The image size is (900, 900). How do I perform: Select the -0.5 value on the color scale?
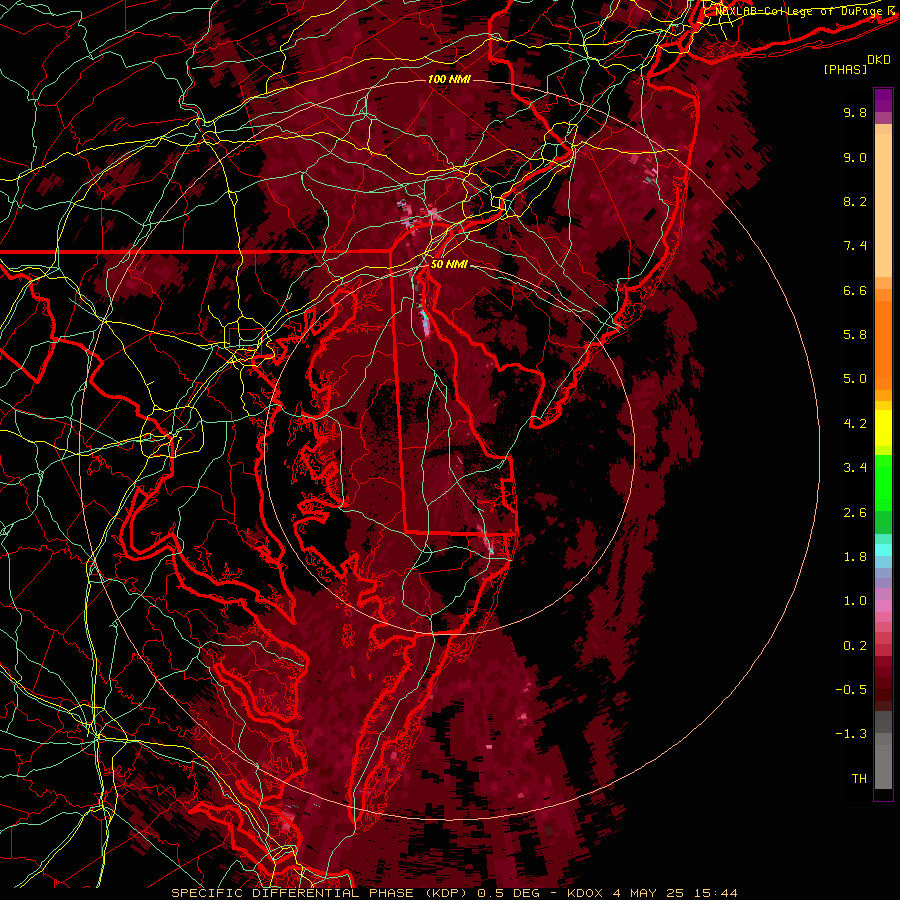[x=851, y=690]
